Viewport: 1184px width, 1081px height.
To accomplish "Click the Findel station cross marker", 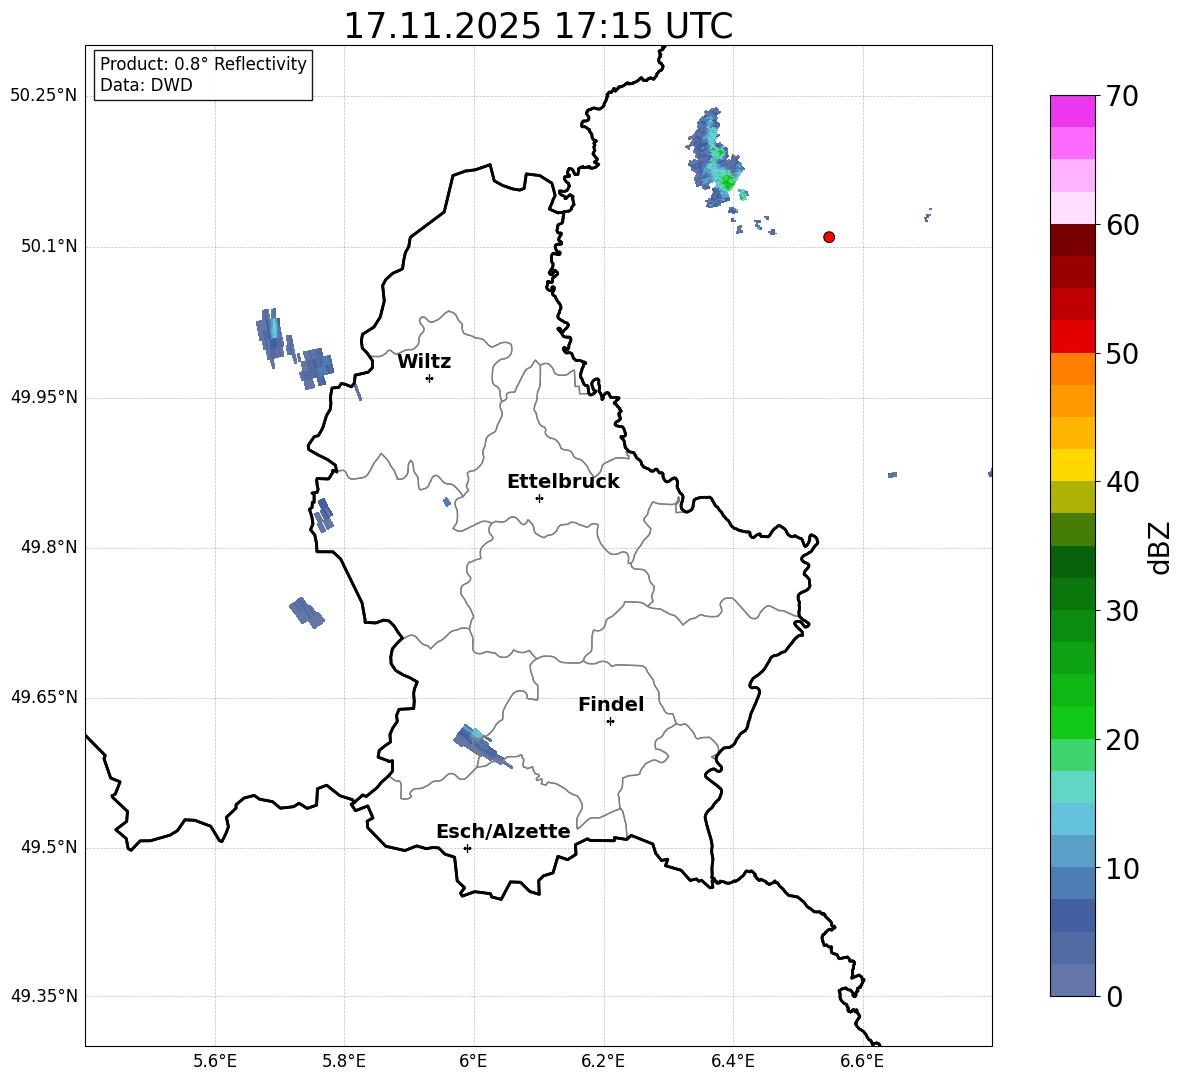I will click(610, 721).
